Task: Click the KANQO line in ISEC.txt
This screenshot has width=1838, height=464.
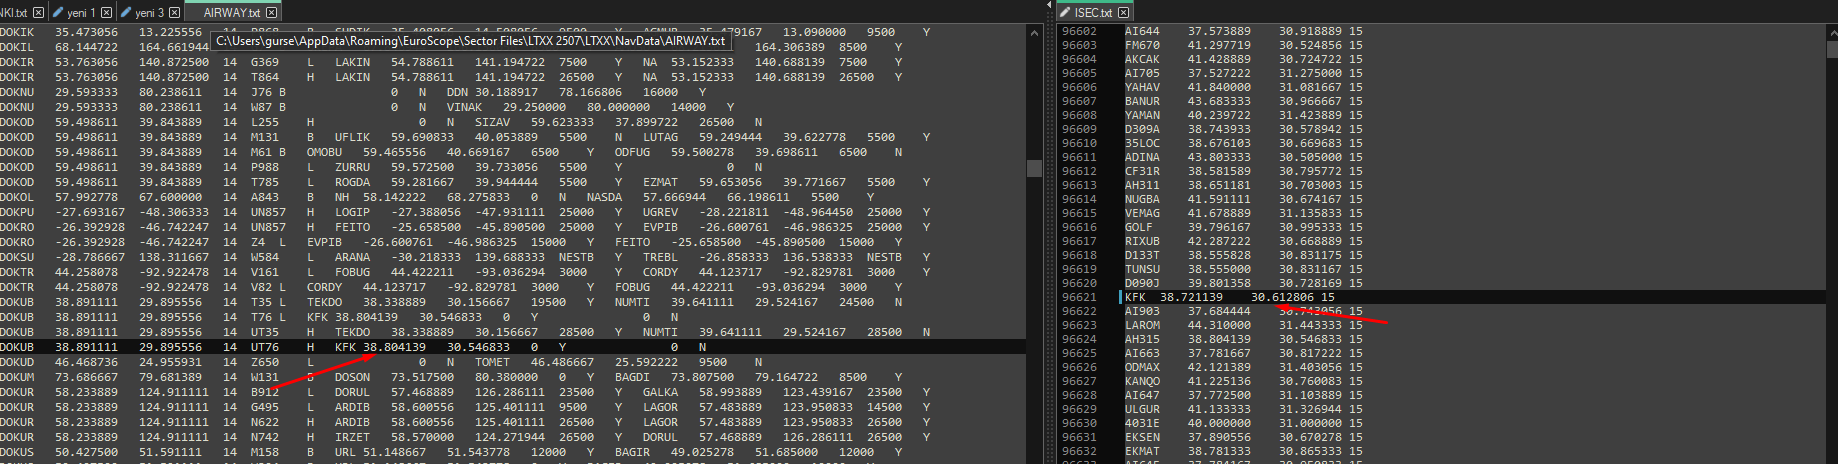Action: pyautogui.click(x=1243, y=381)
